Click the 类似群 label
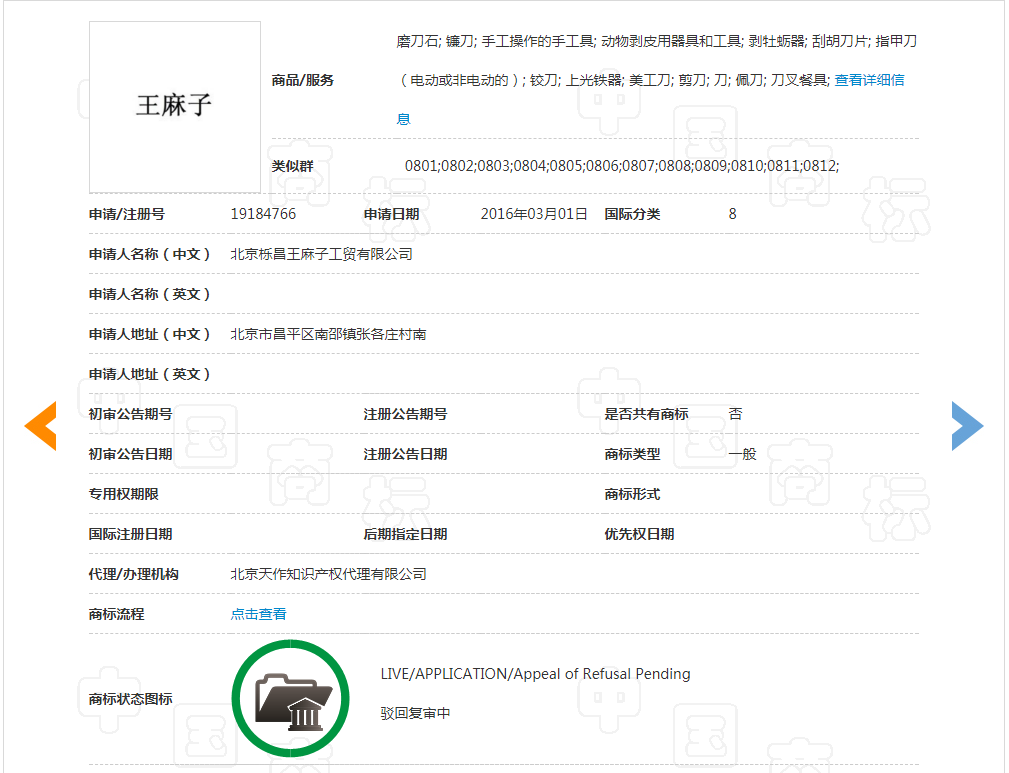The height and width of the screenshot is (773, 1009). pyautogui.click(x=292, y=165)
